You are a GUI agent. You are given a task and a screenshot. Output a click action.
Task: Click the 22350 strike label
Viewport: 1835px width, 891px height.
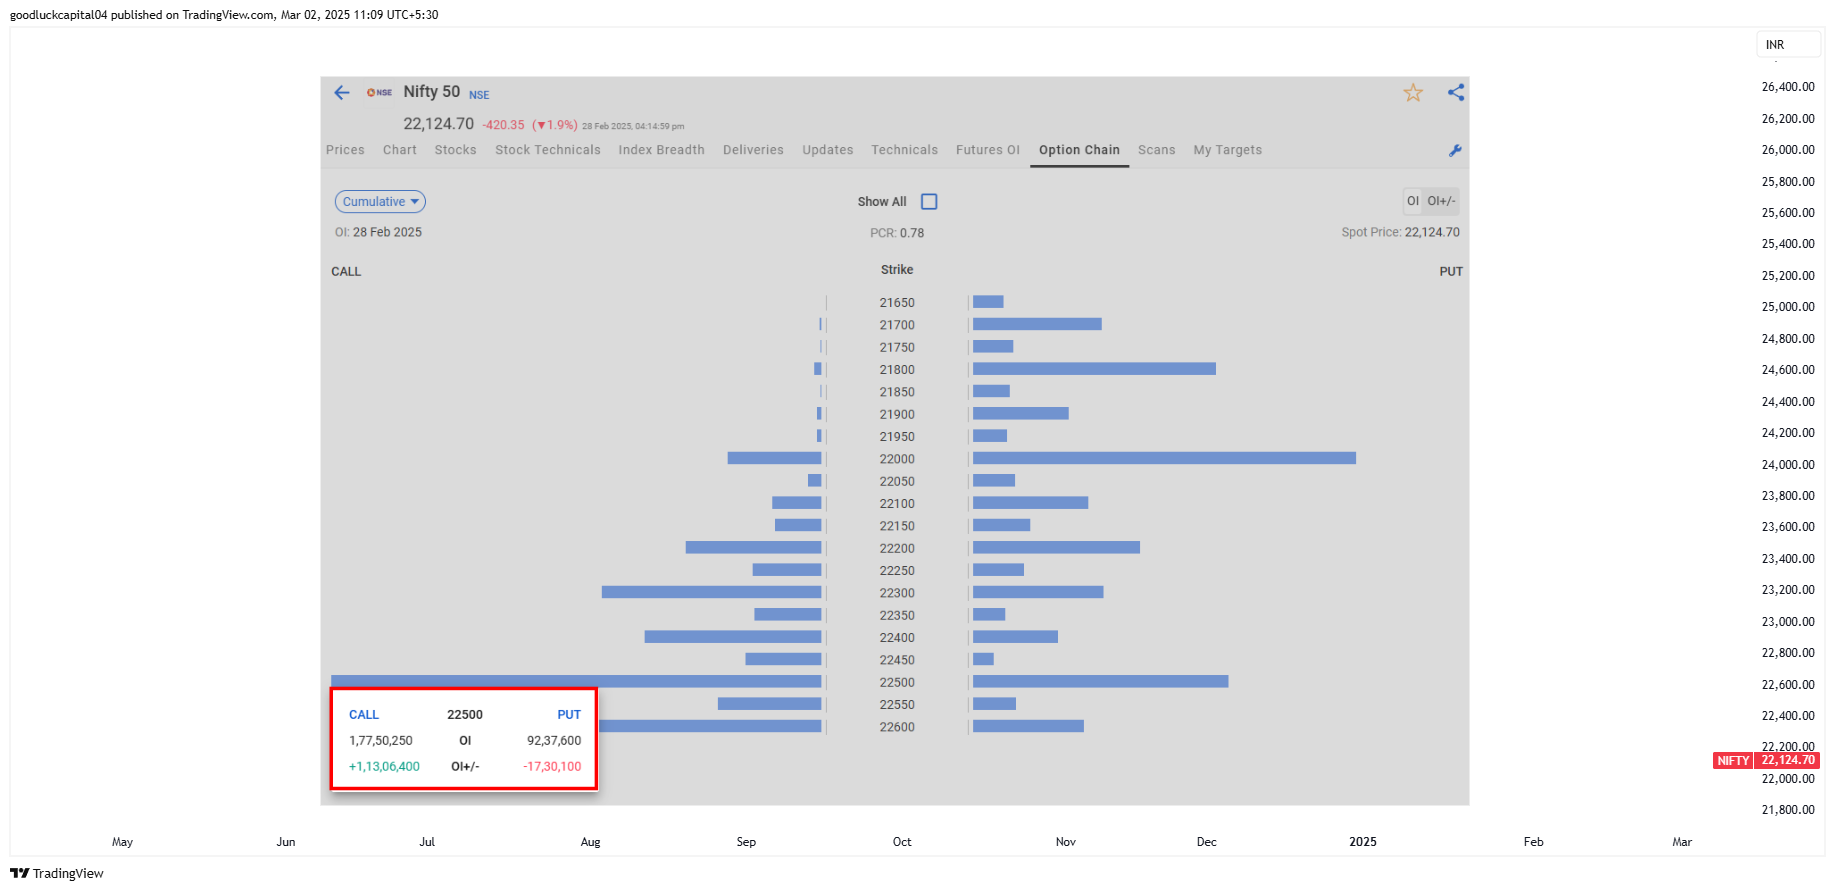click(897, 615)
